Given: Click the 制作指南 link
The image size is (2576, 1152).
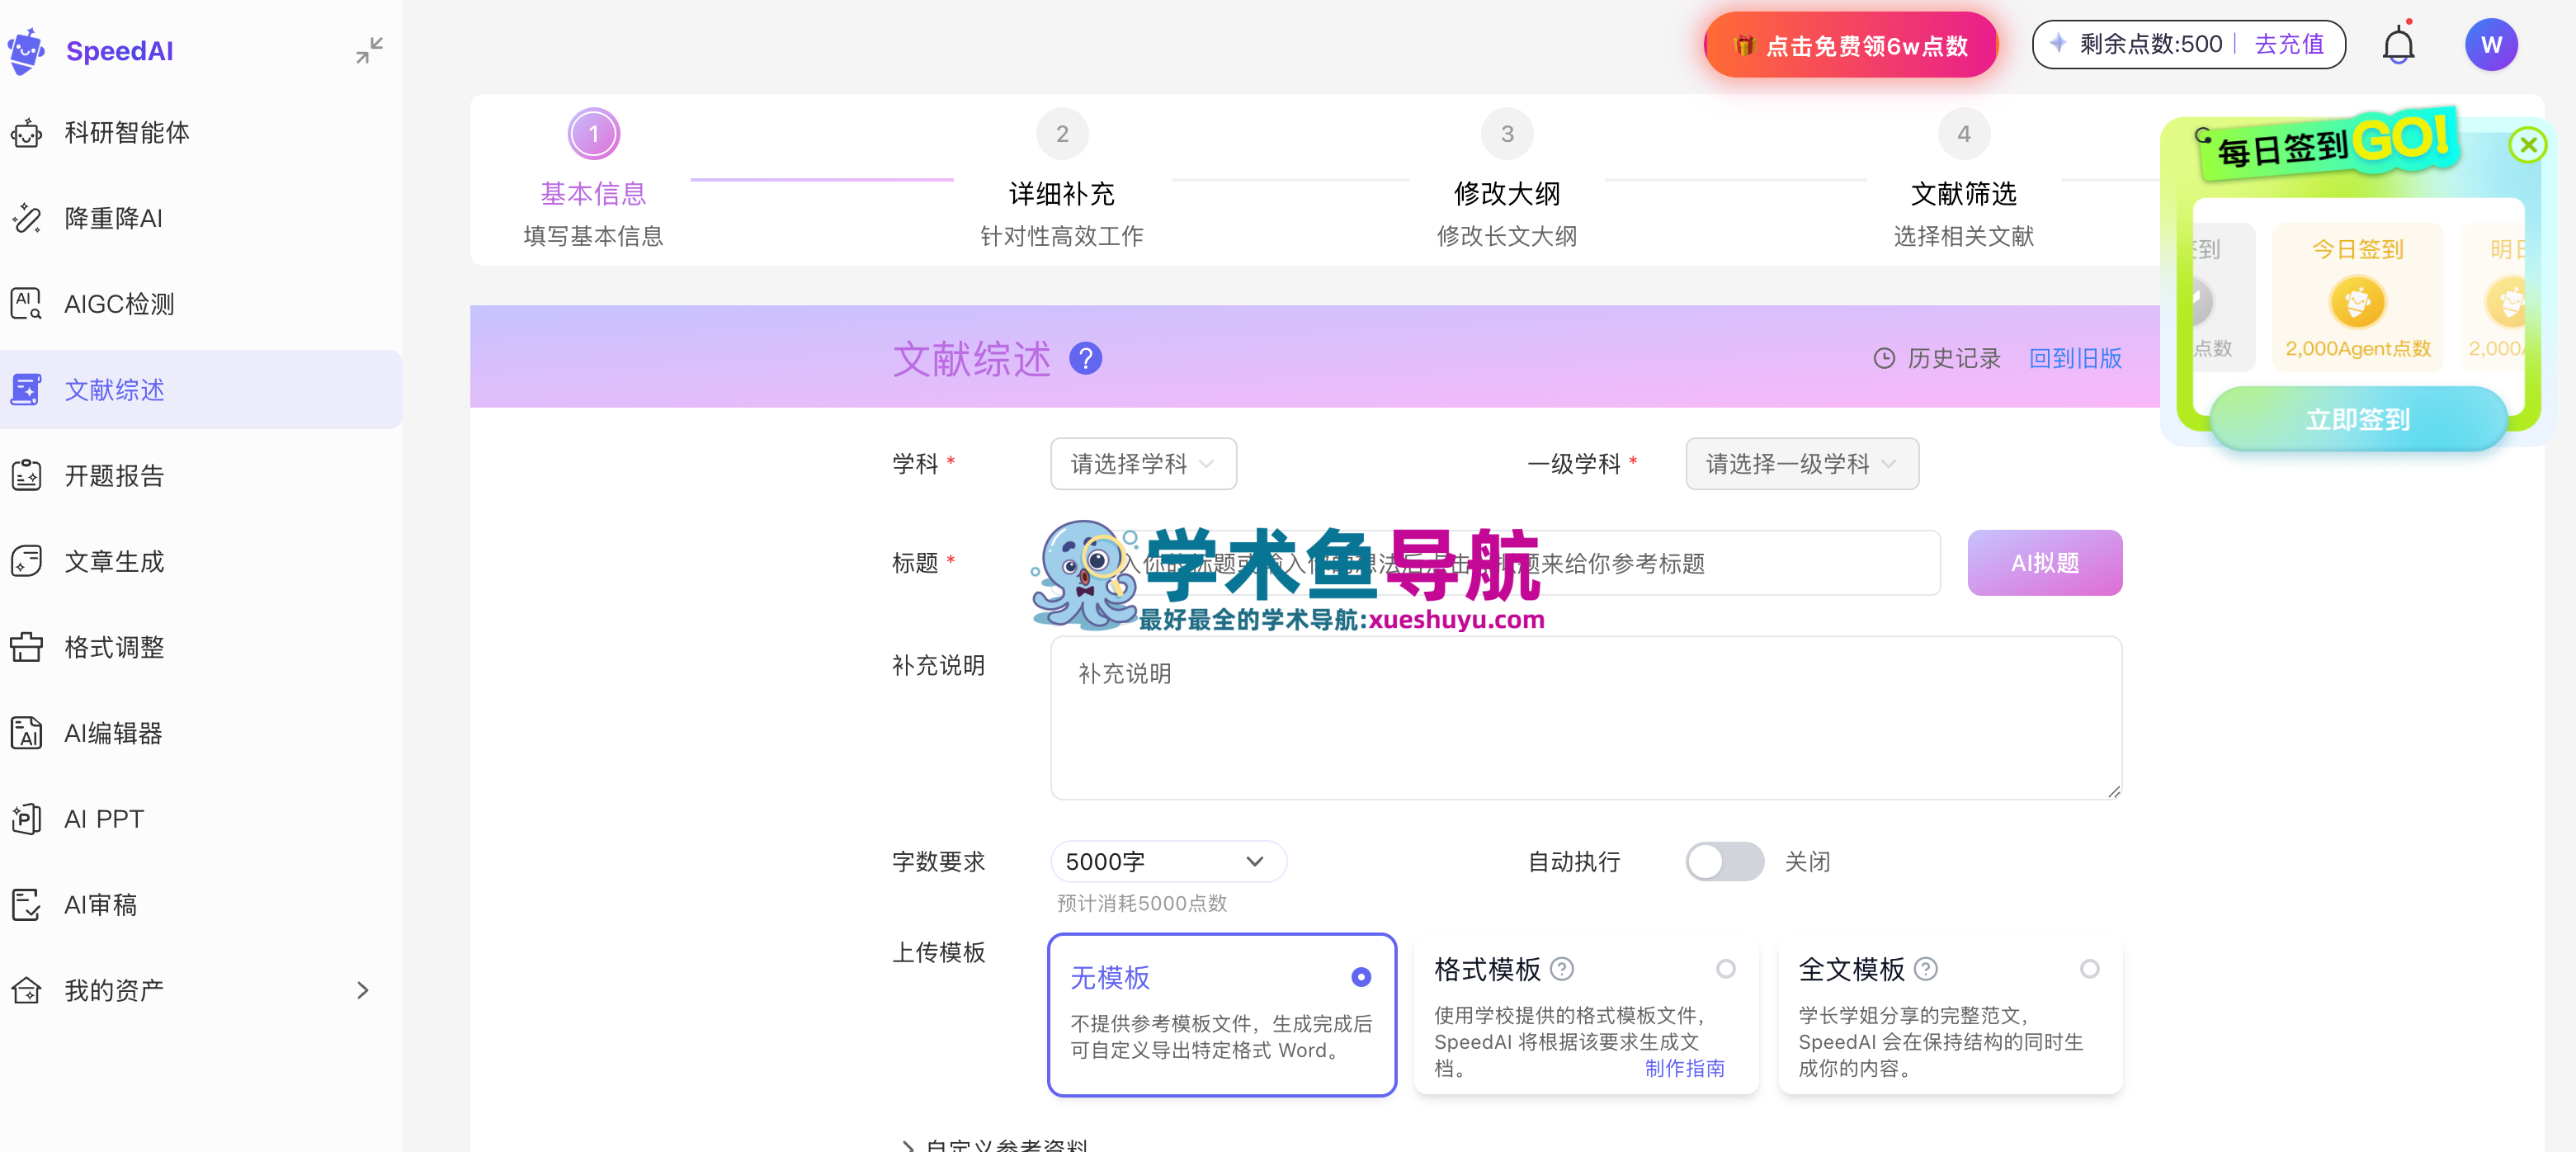Looking at the screenshot, I should coord(1685,1068).
